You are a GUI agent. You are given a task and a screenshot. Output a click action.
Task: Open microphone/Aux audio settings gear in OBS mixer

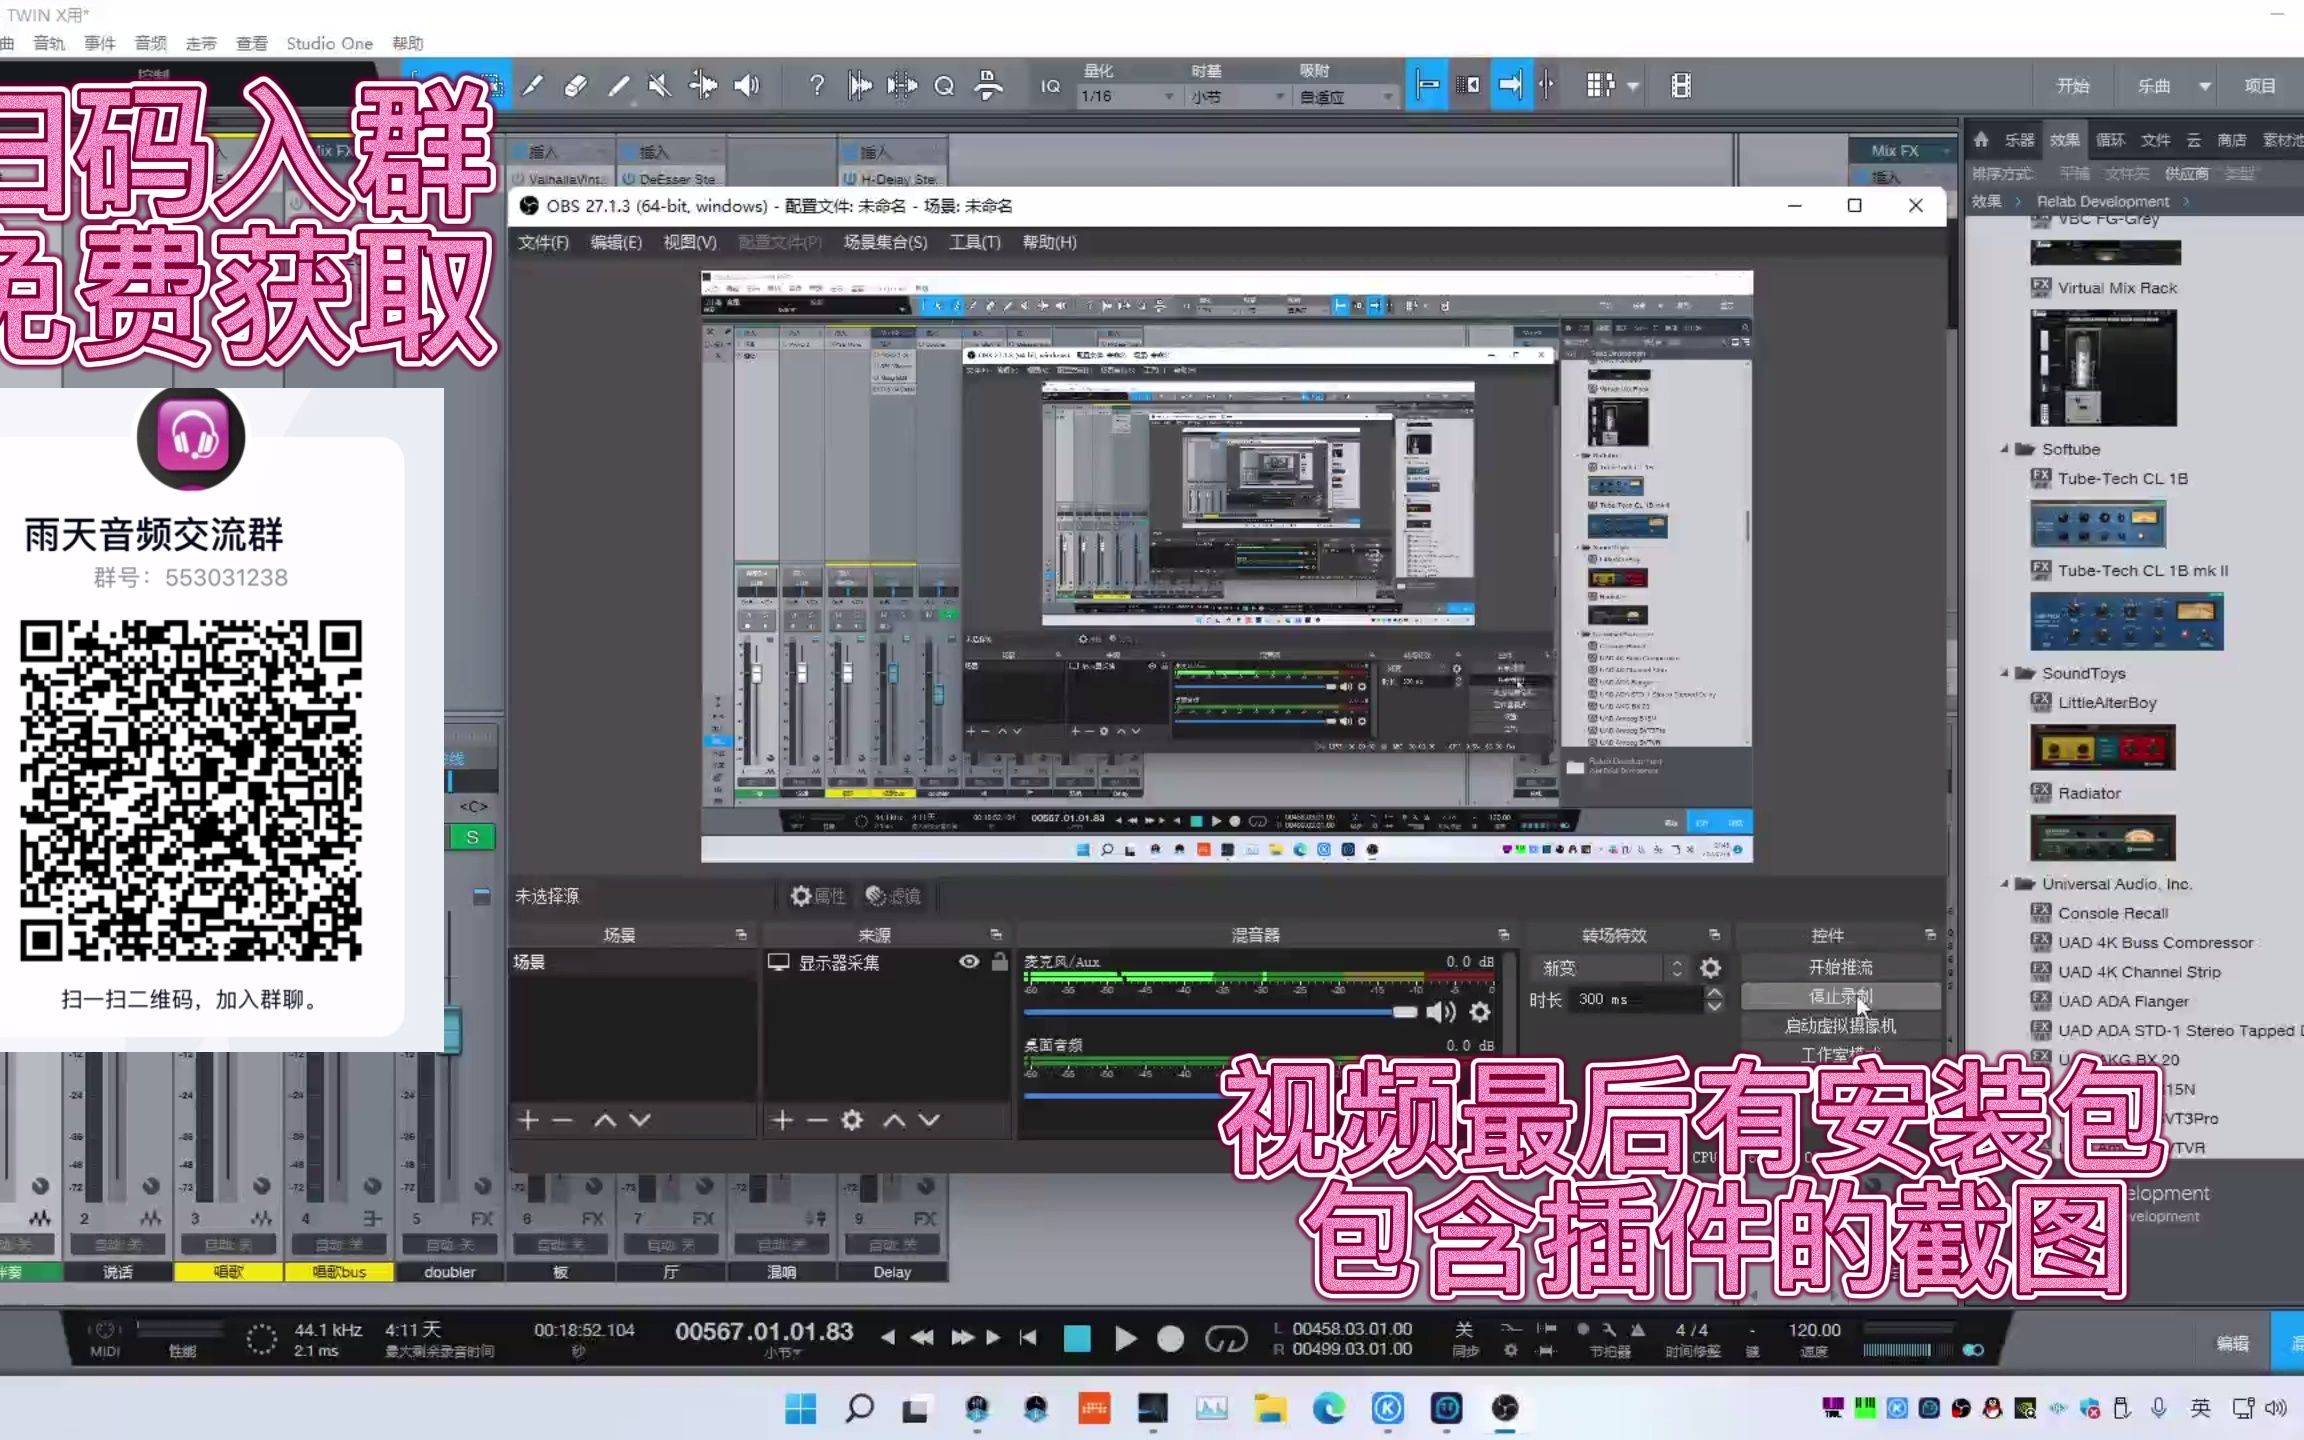1480,1012
